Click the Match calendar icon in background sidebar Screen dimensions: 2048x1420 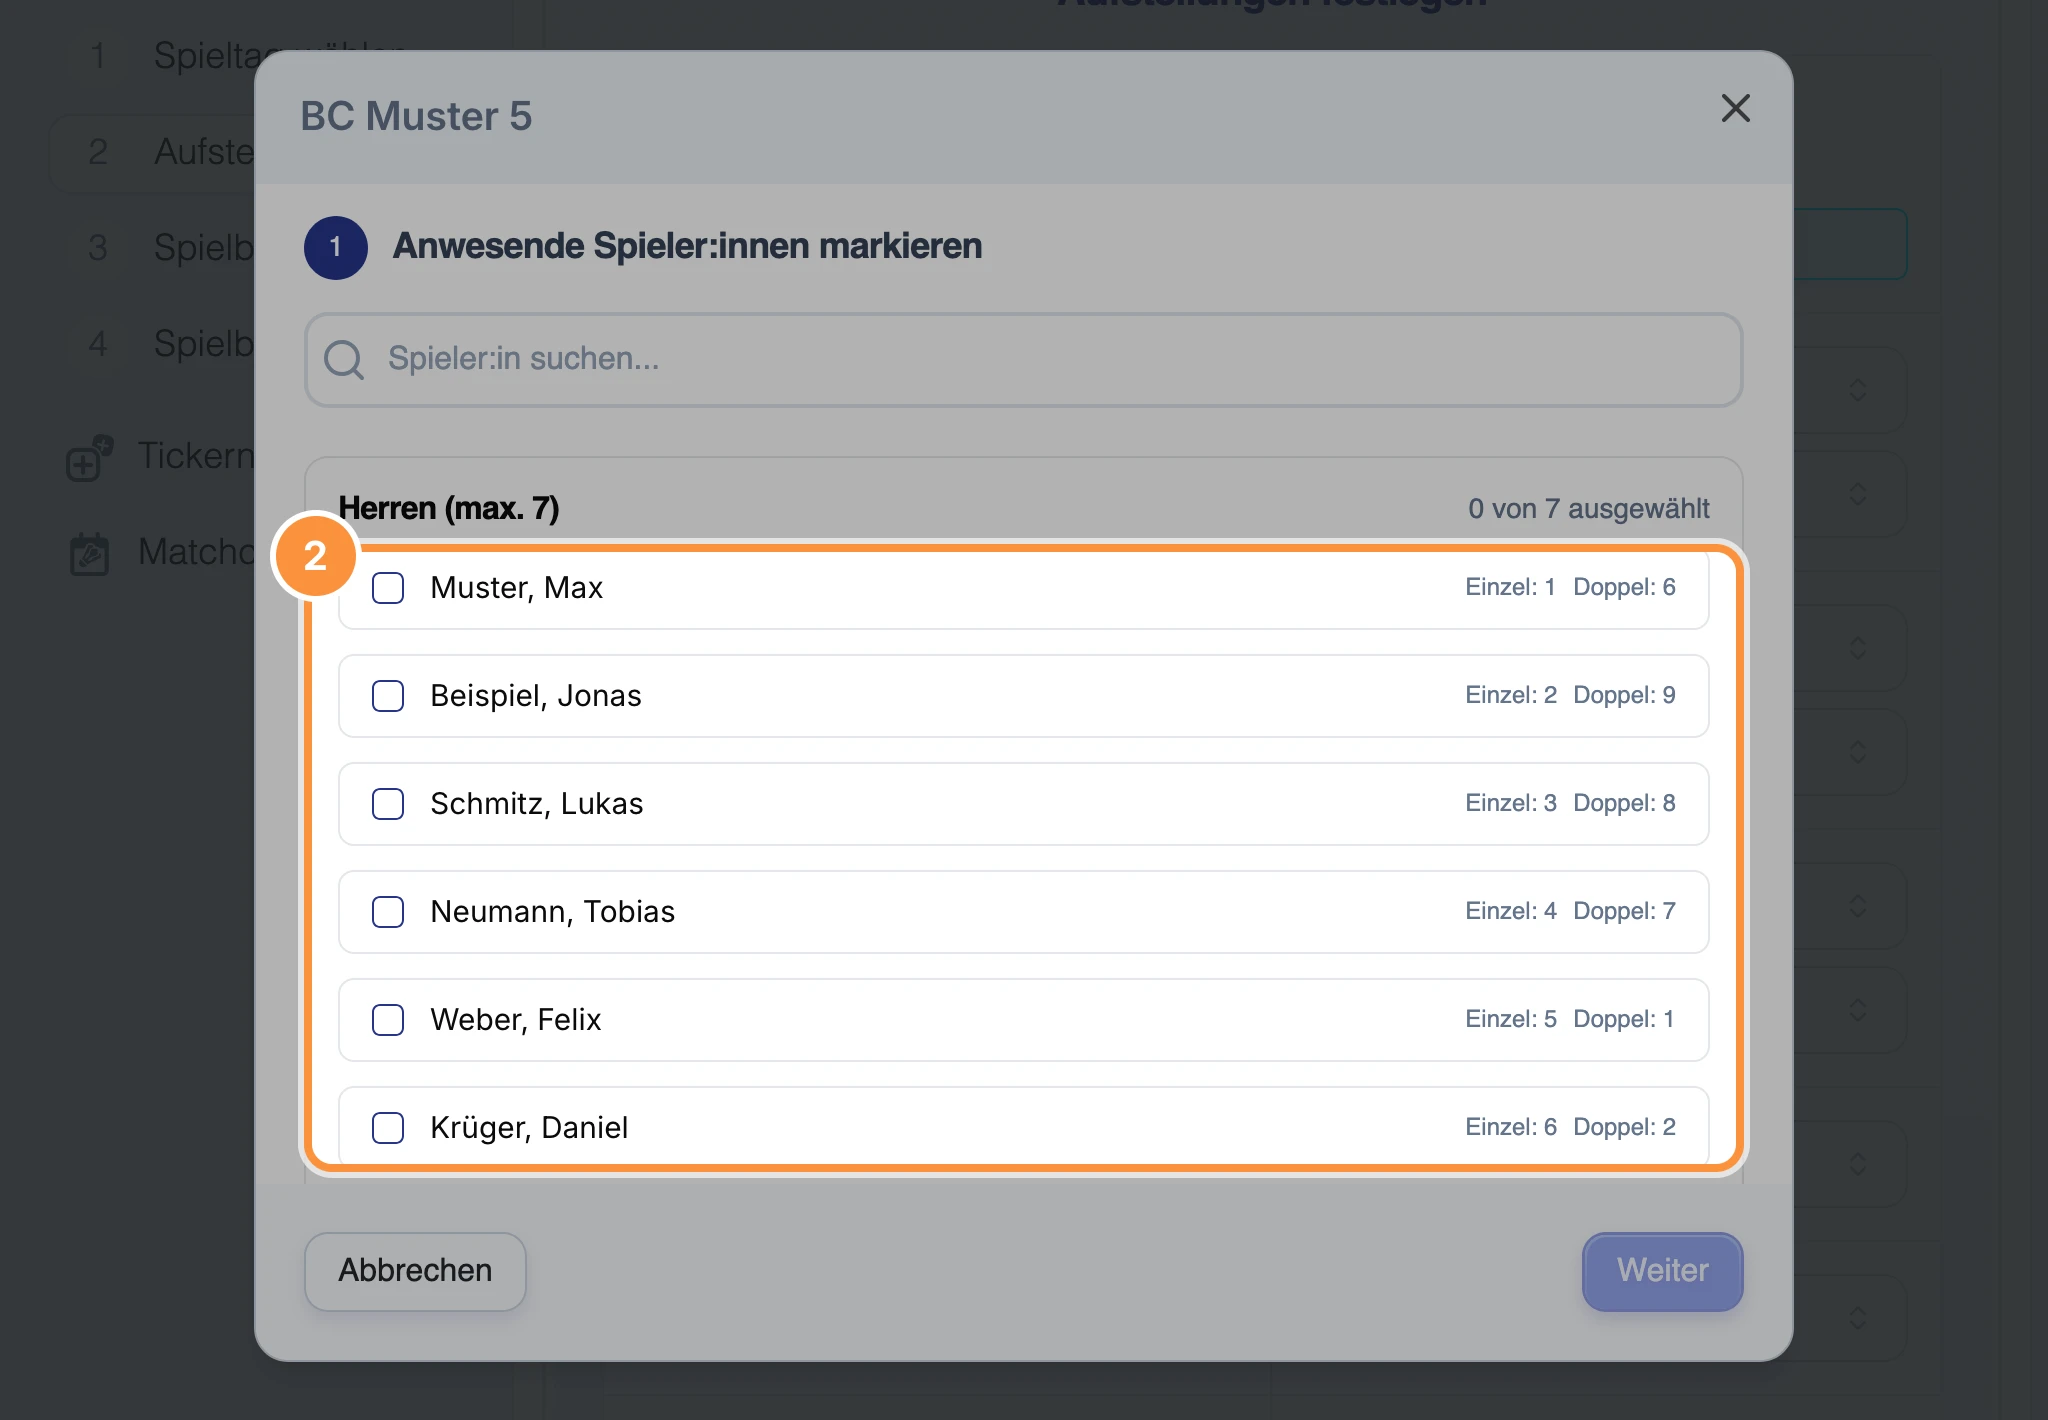[x=89, y=553]
